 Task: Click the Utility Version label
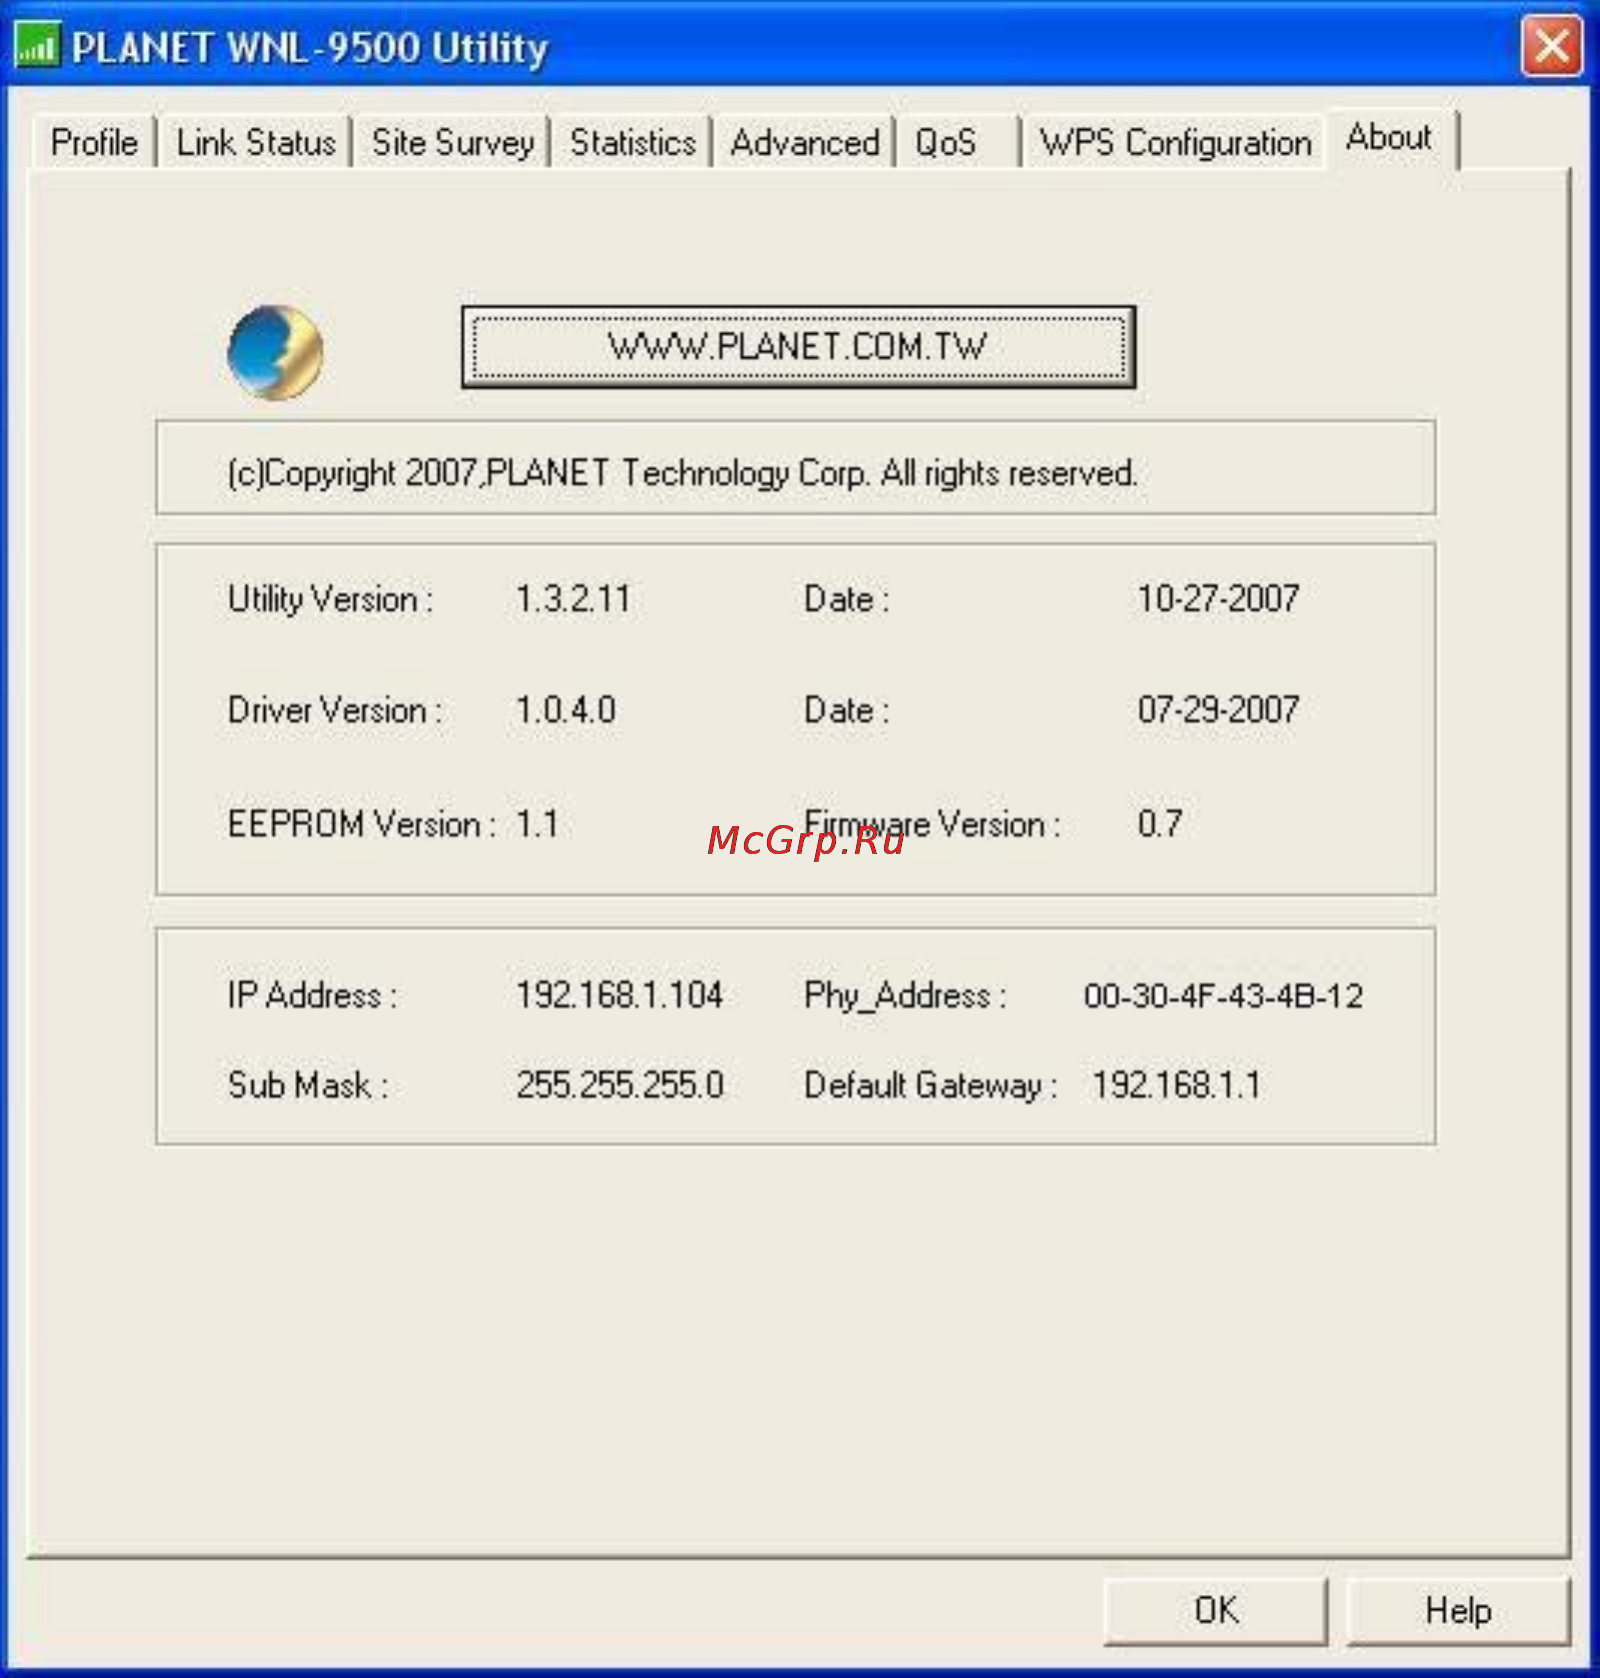330,599
